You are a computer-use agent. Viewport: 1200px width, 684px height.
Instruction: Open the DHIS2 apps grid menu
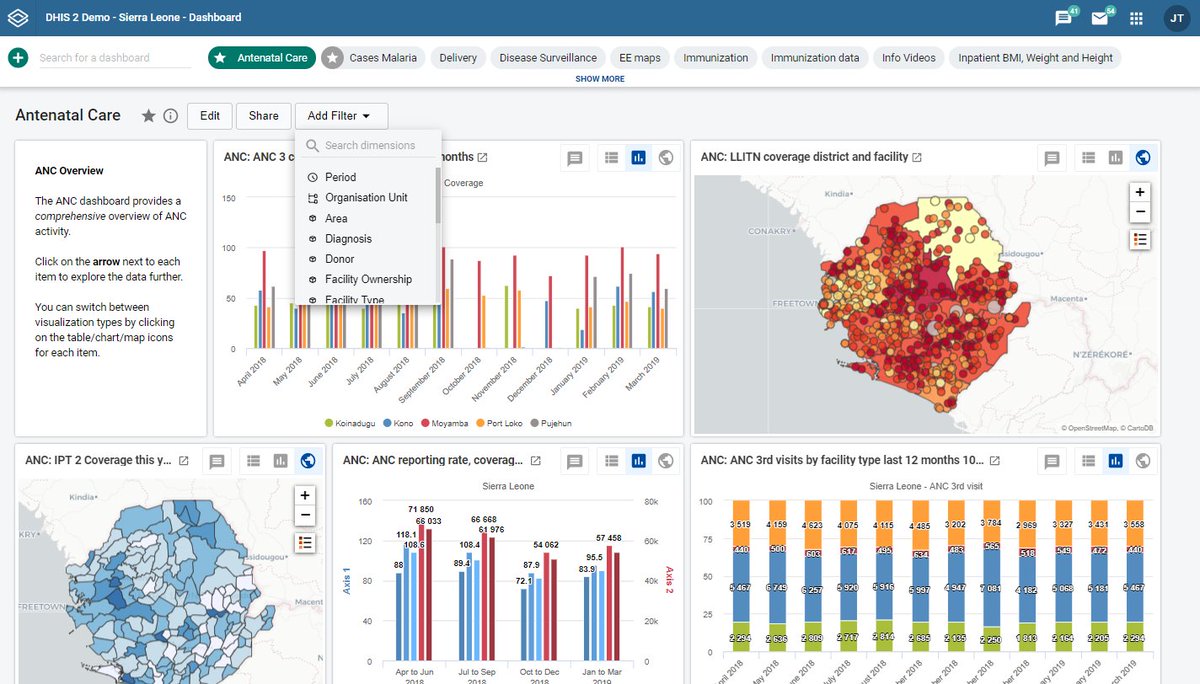click(1136, 18)
